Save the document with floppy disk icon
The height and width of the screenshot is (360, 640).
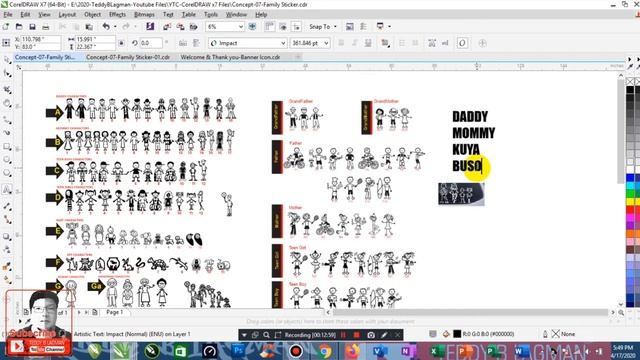32,27
